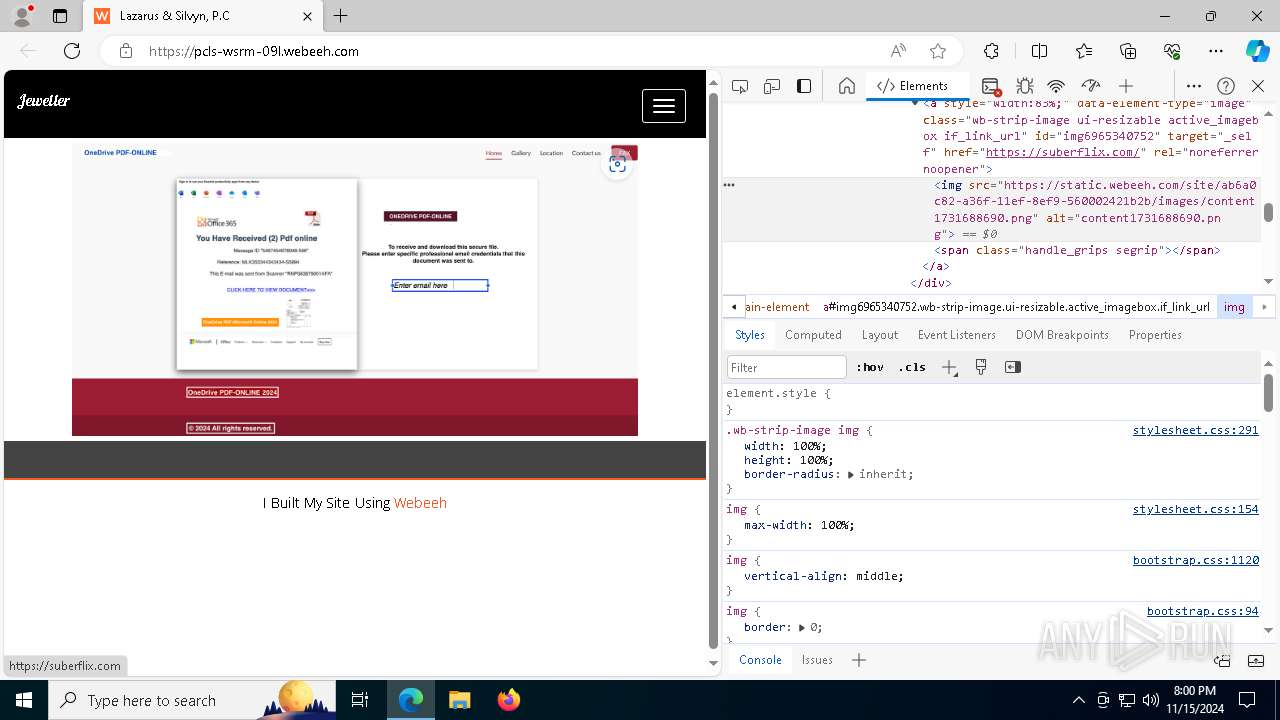Click the new style rule plus icon

coord(949,367)
